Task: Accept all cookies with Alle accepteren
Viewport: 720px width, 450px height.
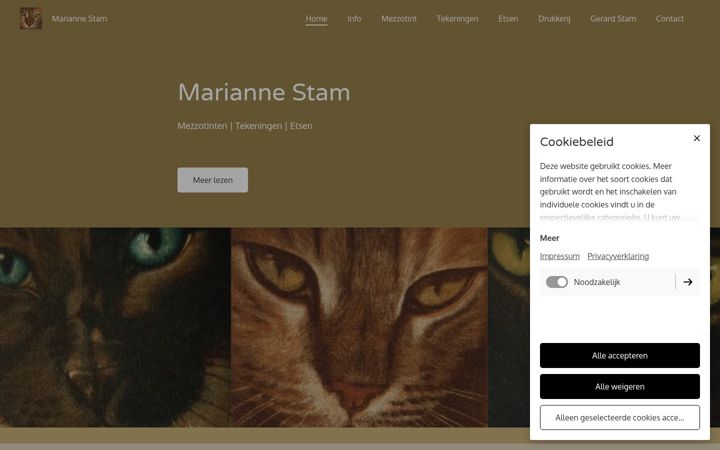Action: click(x=619, y=355)
